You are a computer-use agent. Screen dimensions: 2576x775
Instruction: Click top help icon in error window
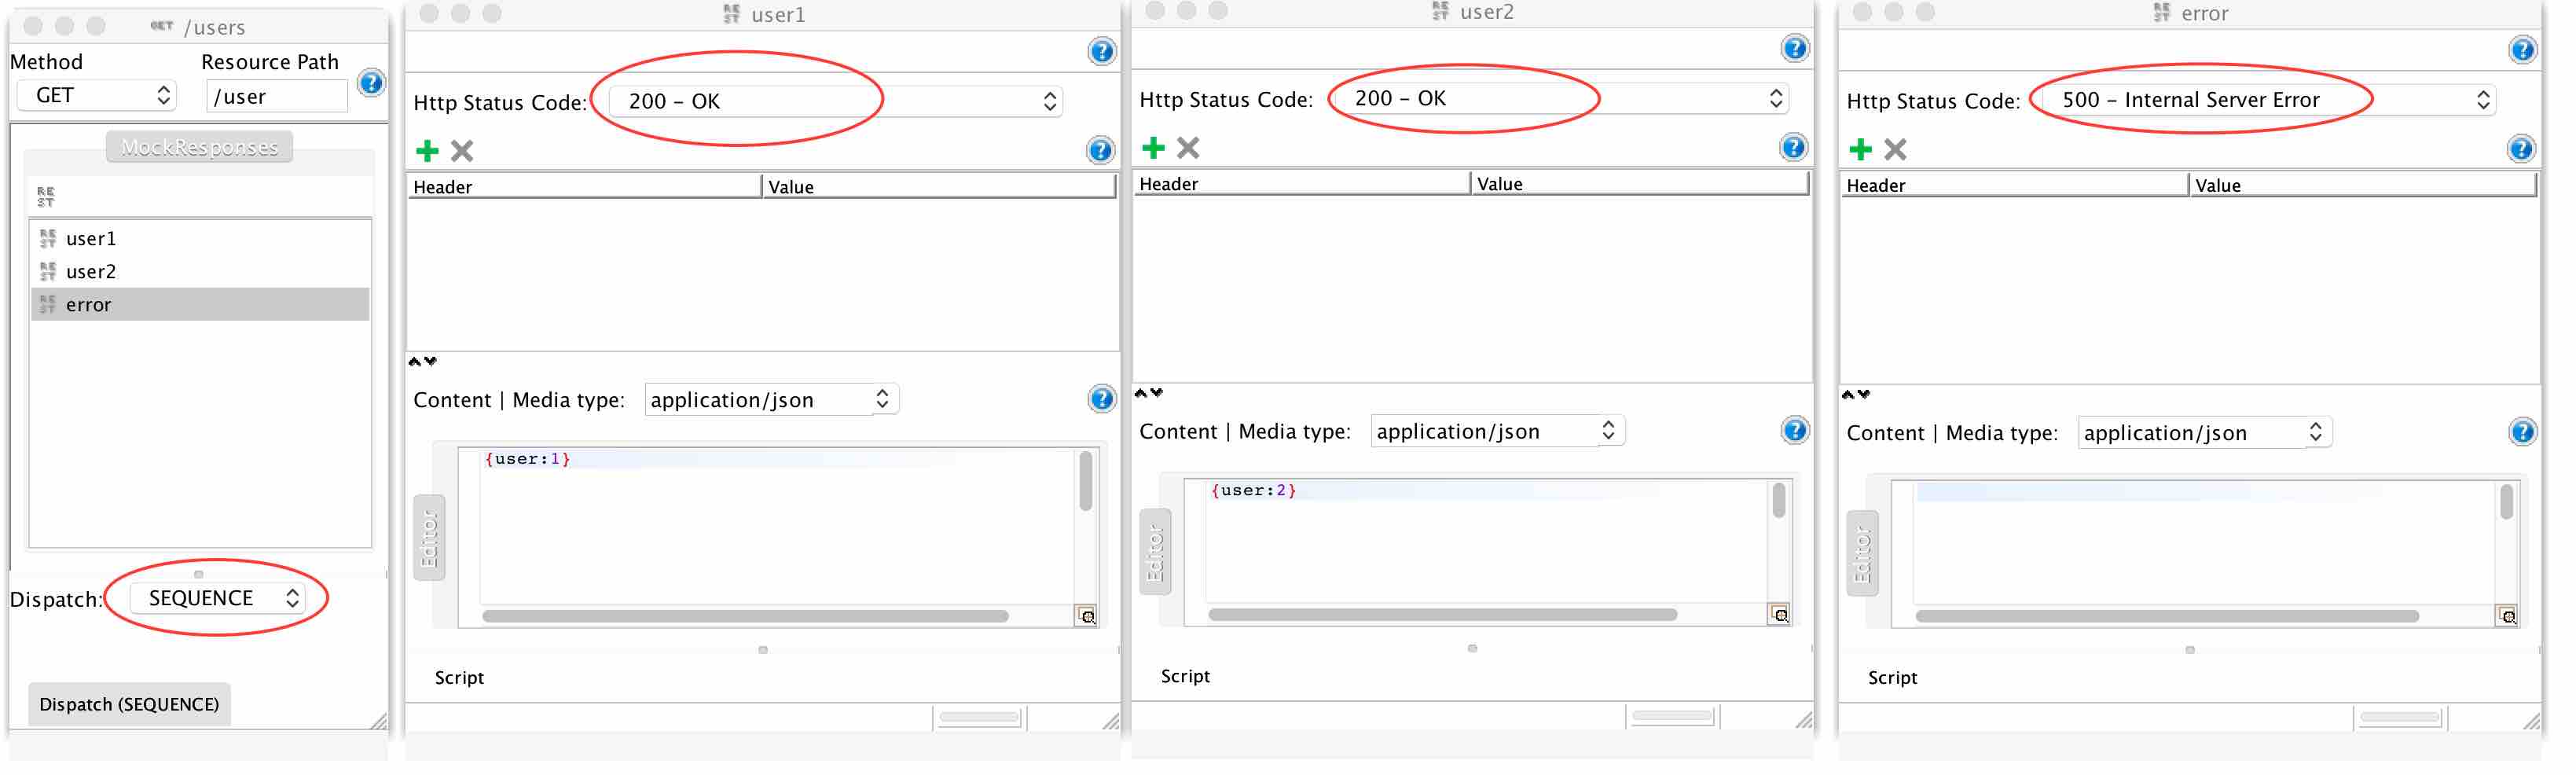2522,50
